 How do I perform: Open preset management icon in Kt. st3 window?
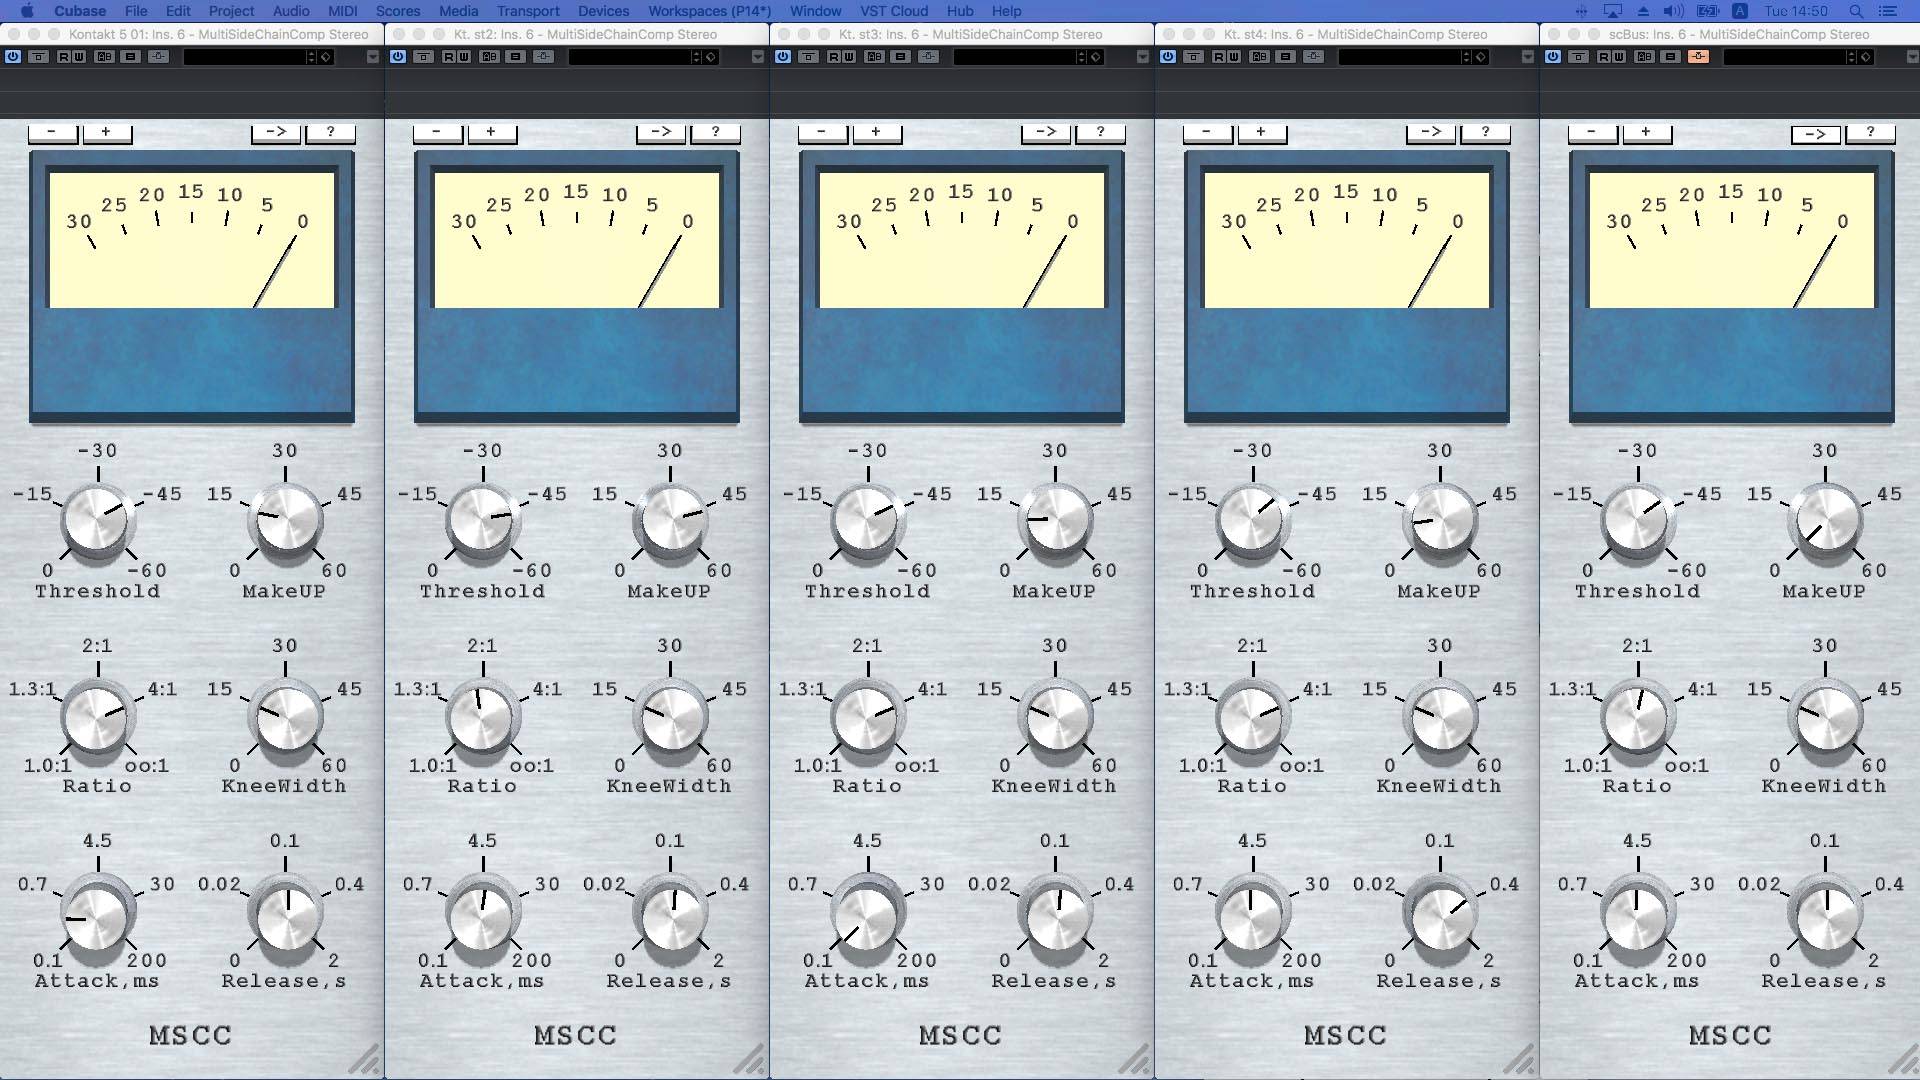pos(1096,57)
